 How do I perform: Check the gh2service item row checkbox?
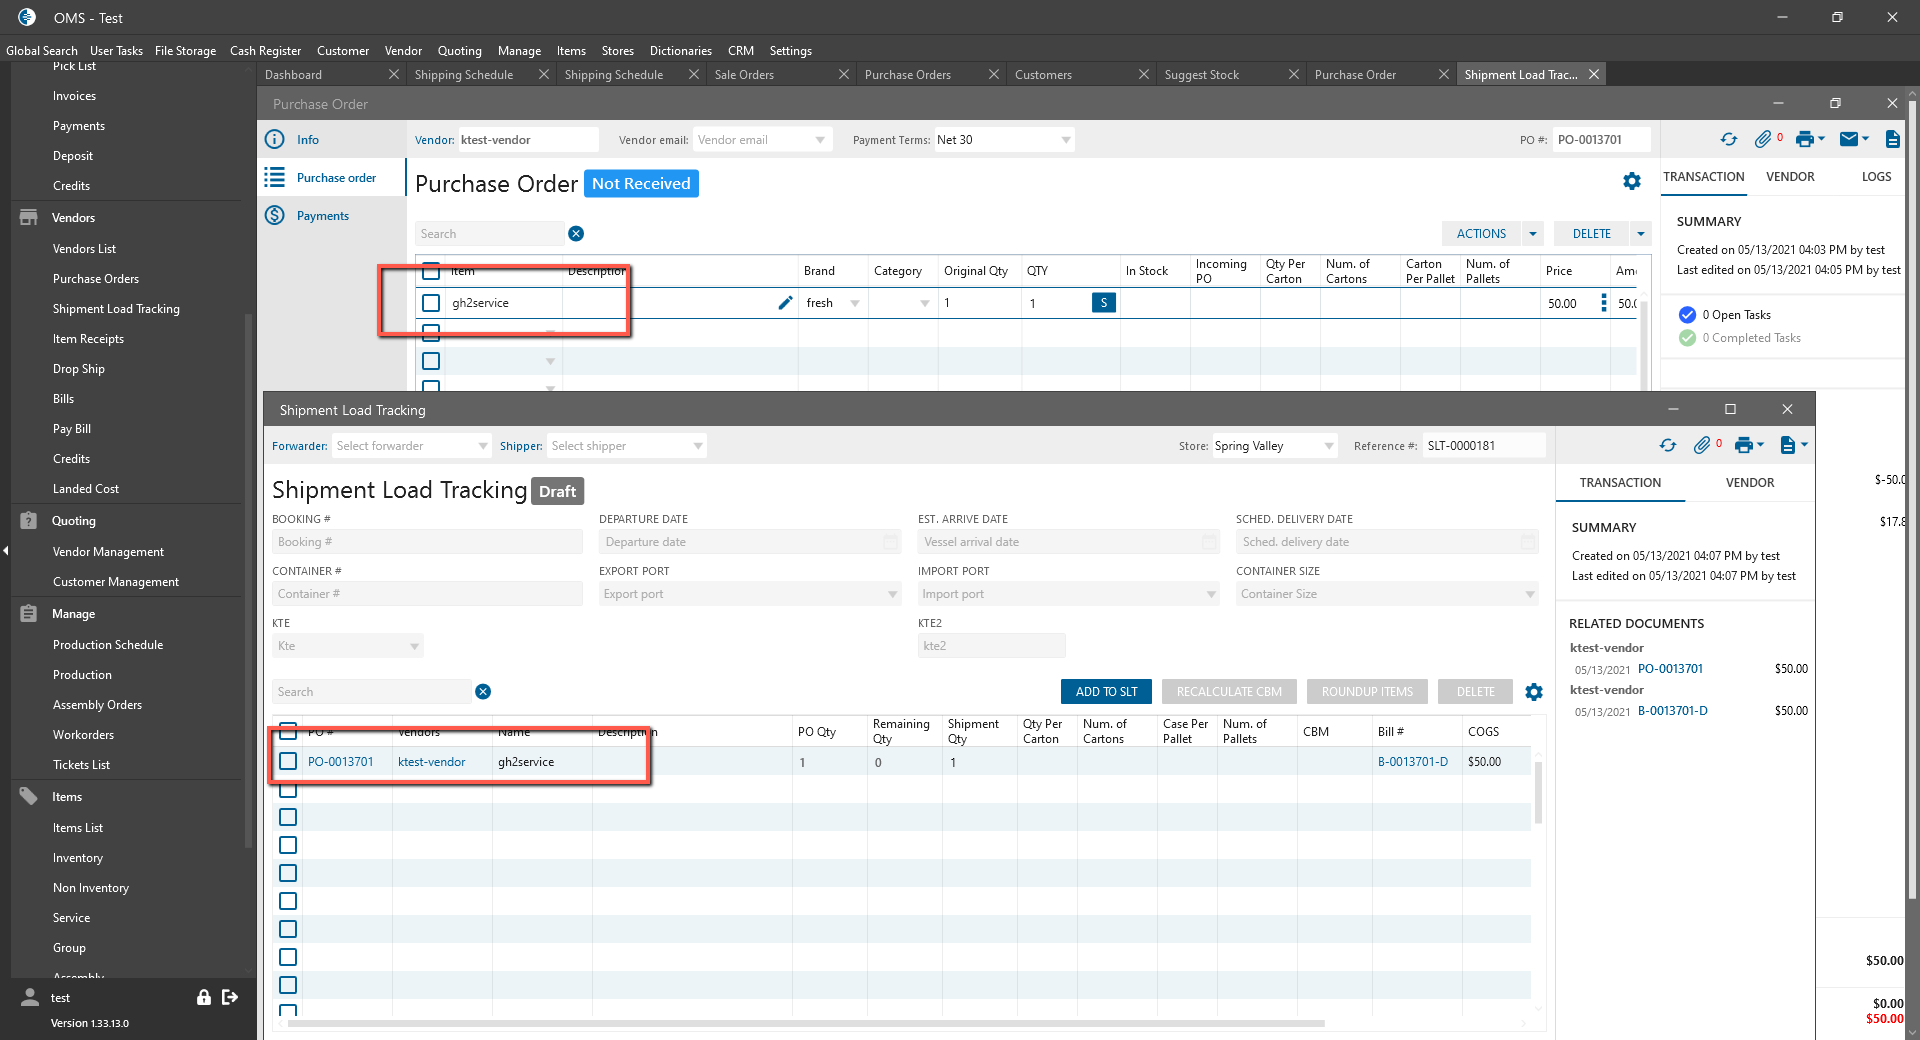tap(431, 303)
